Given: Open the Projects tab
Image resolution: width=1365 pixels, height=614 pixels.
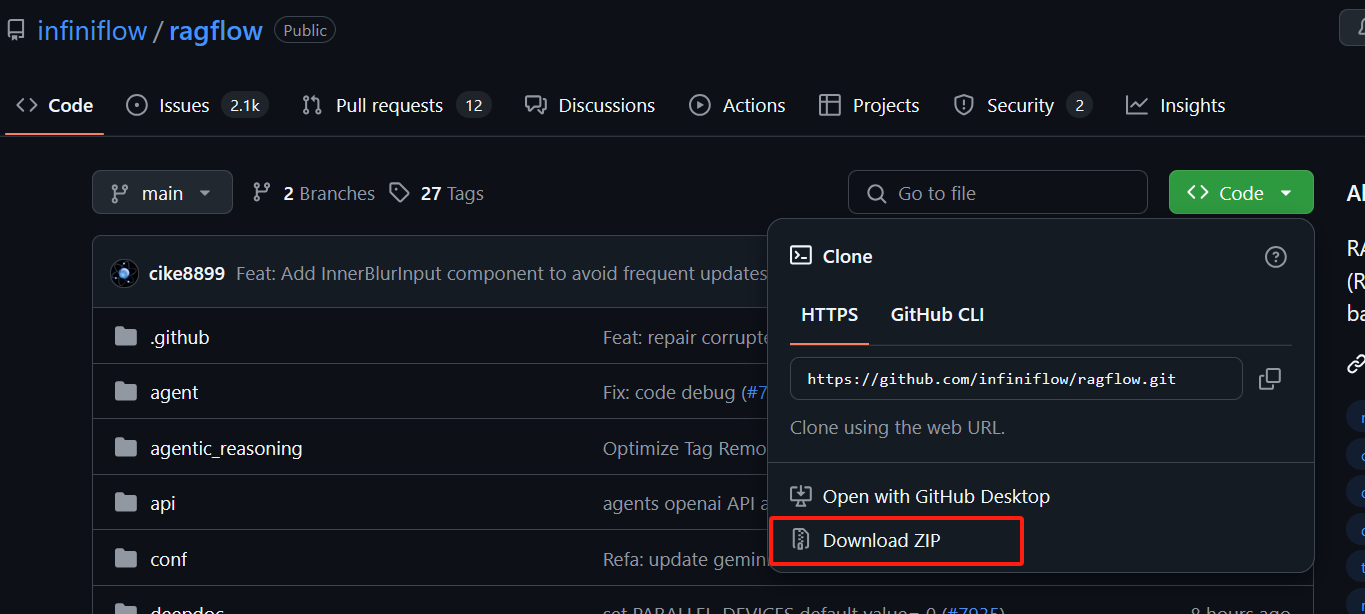Looking at the screenshot, I should coord(869,105).
